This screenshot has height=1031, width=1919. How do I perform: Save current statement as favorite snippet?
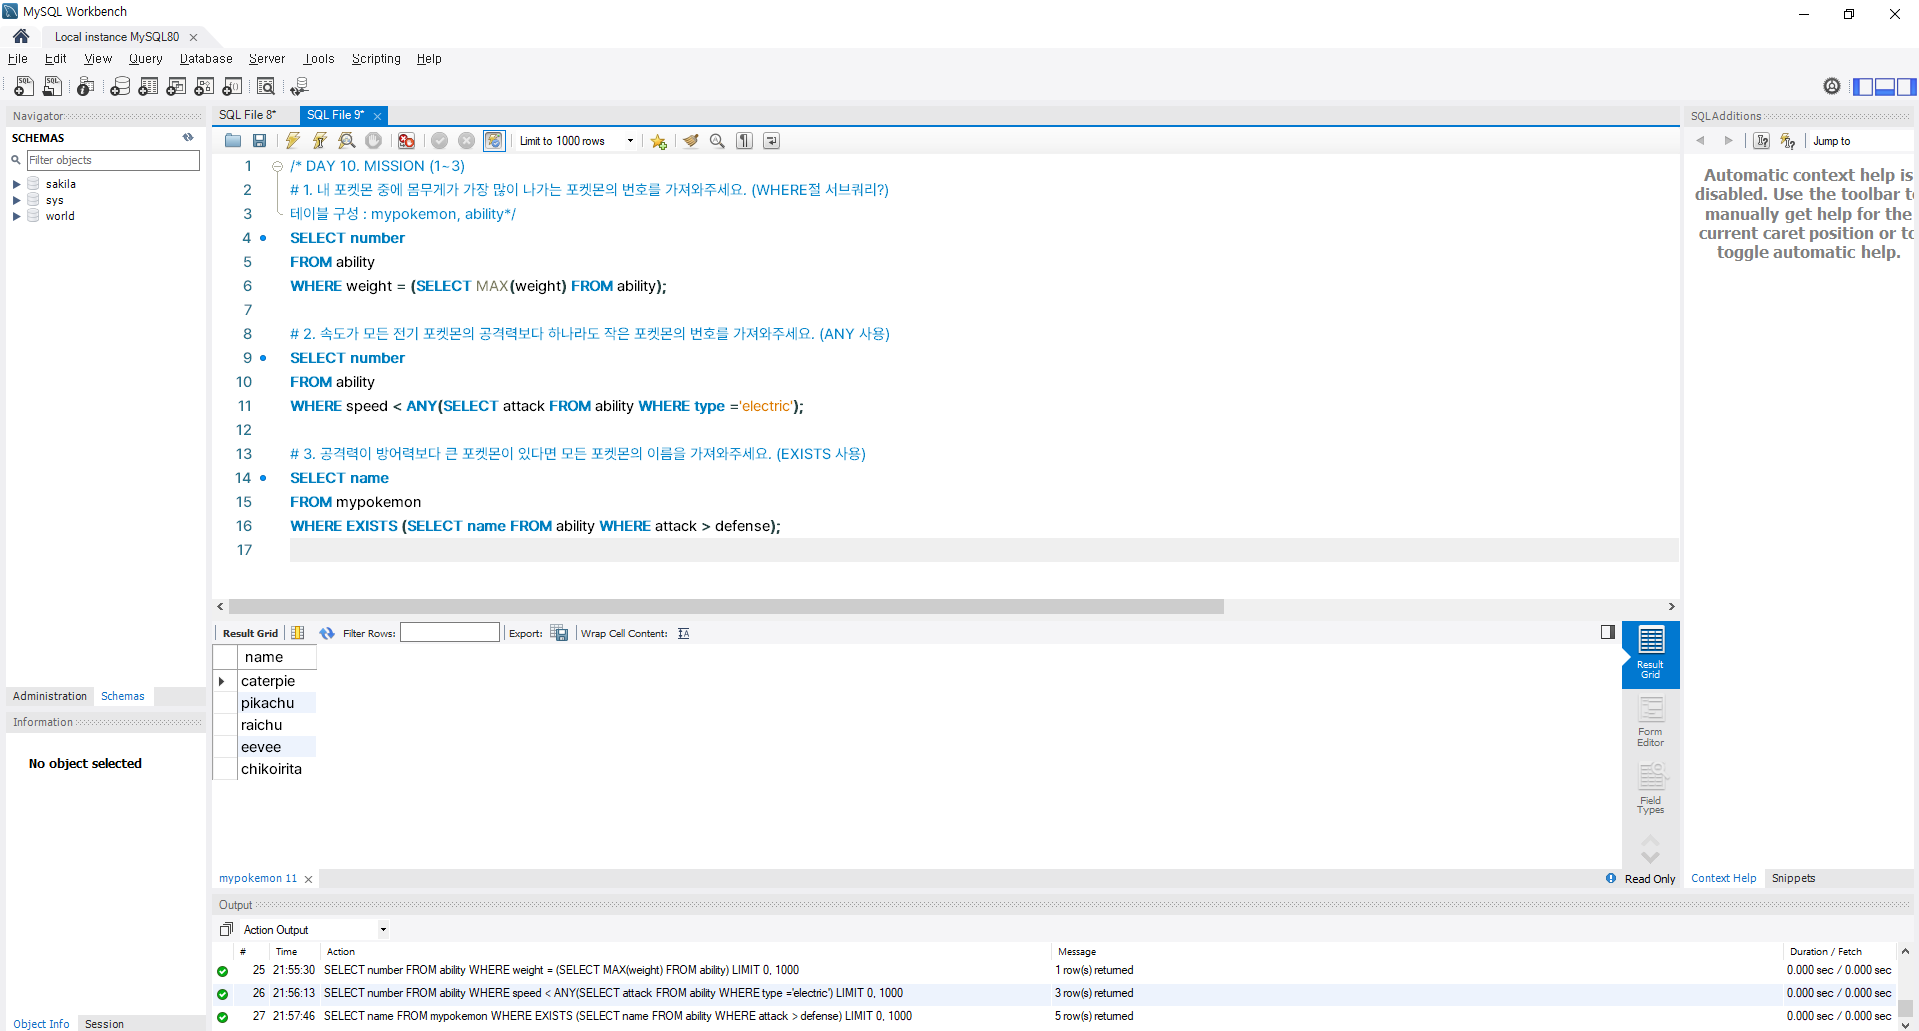click(x=658, y=141)
